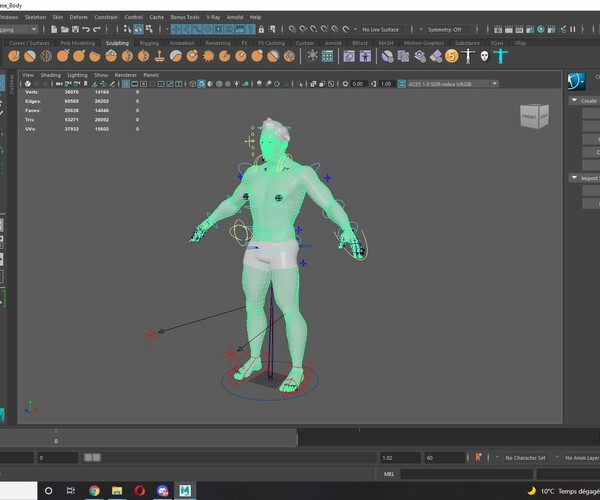Select the Foamy sculpt tool
The image size is (600, 500).
pyautogui.click(x=111, y=56)
